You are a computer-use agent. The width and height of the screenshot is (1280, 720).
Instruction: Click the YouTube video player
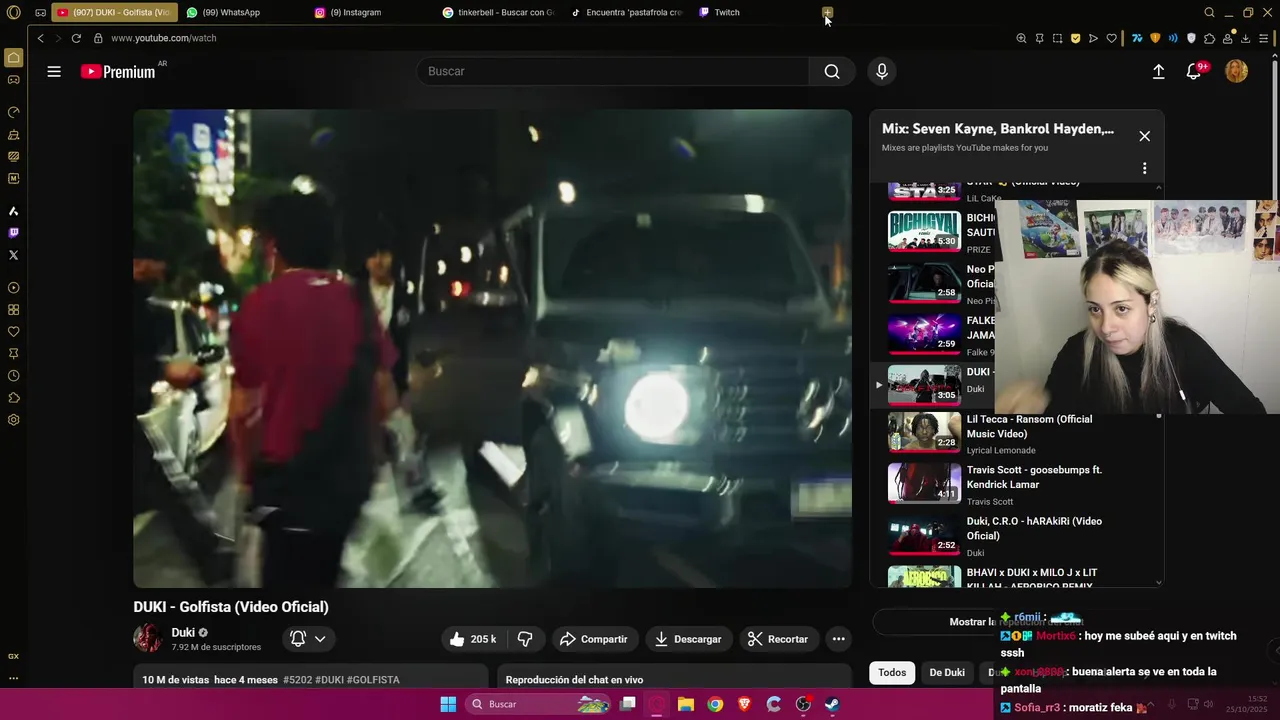click(492, 348)
